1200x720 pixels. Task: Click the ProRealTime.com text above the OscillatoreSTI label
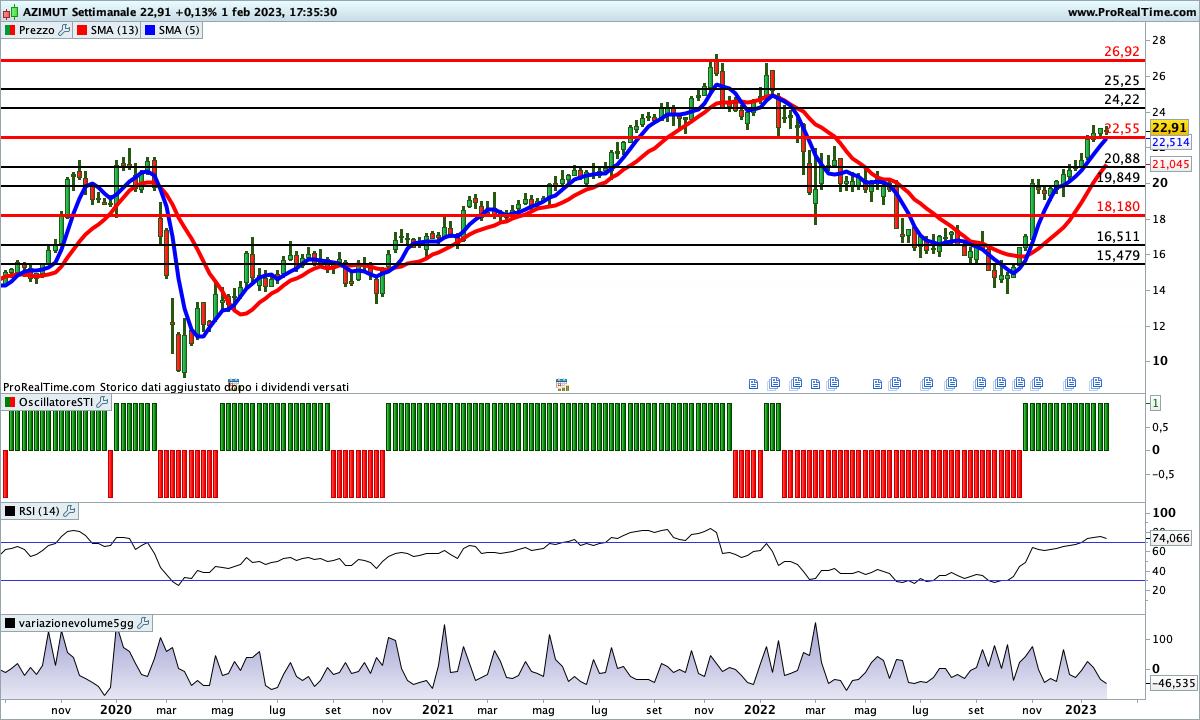49,386
